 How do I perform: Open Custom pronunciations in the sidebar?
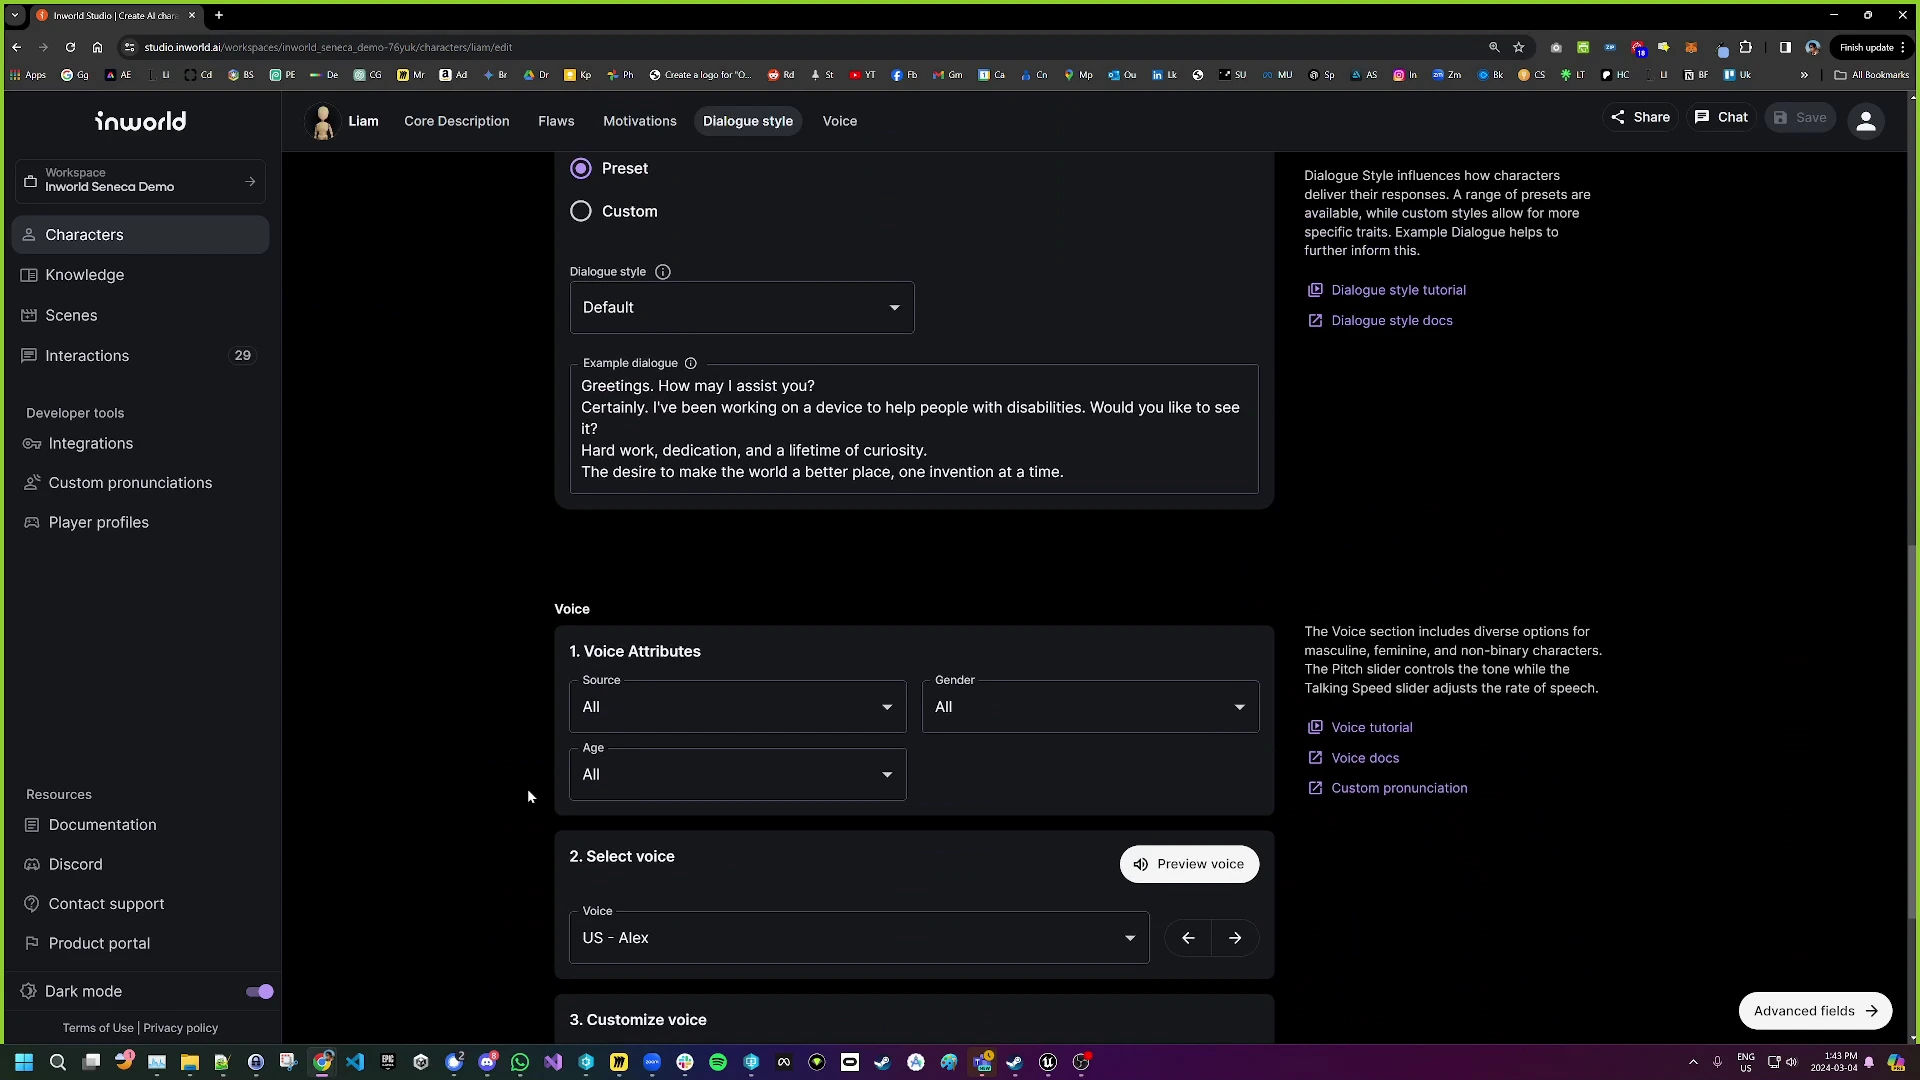tap(130, 483)
